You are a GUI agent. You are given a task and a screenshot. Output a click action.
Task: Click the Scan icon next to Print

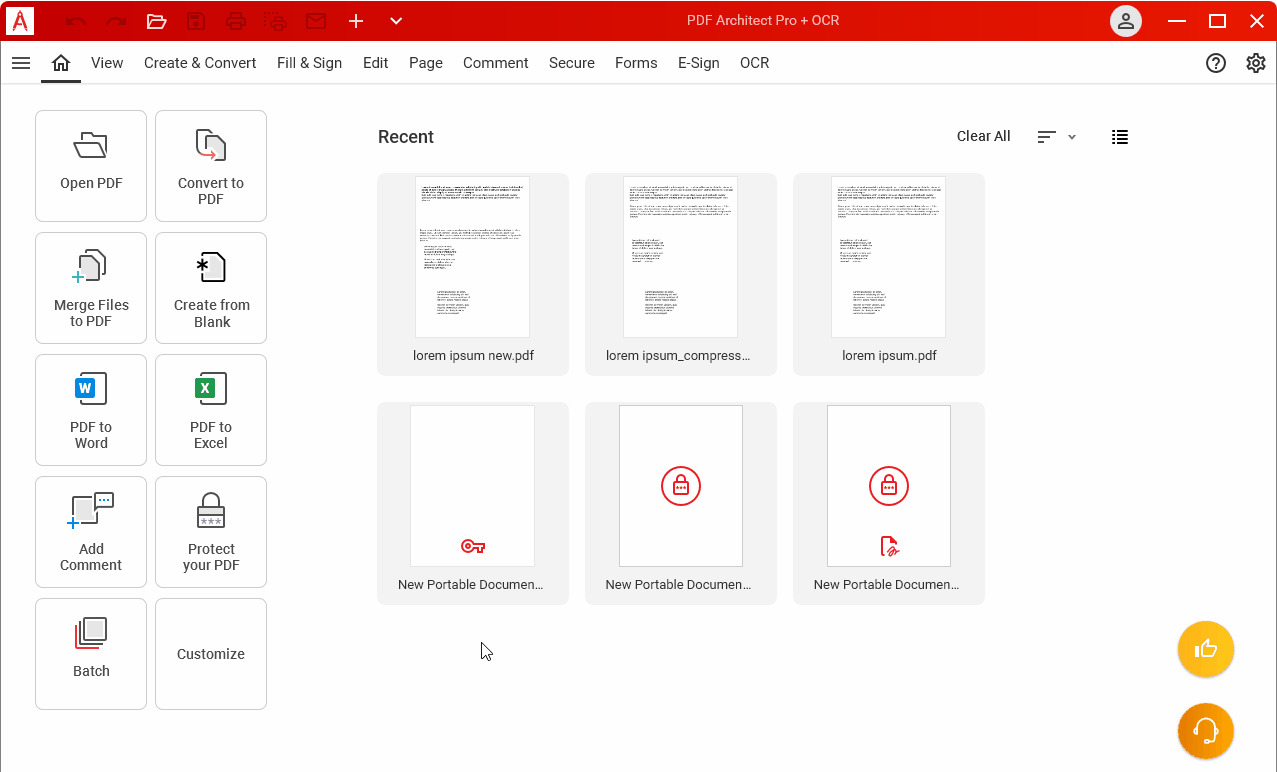click(275, 21)
